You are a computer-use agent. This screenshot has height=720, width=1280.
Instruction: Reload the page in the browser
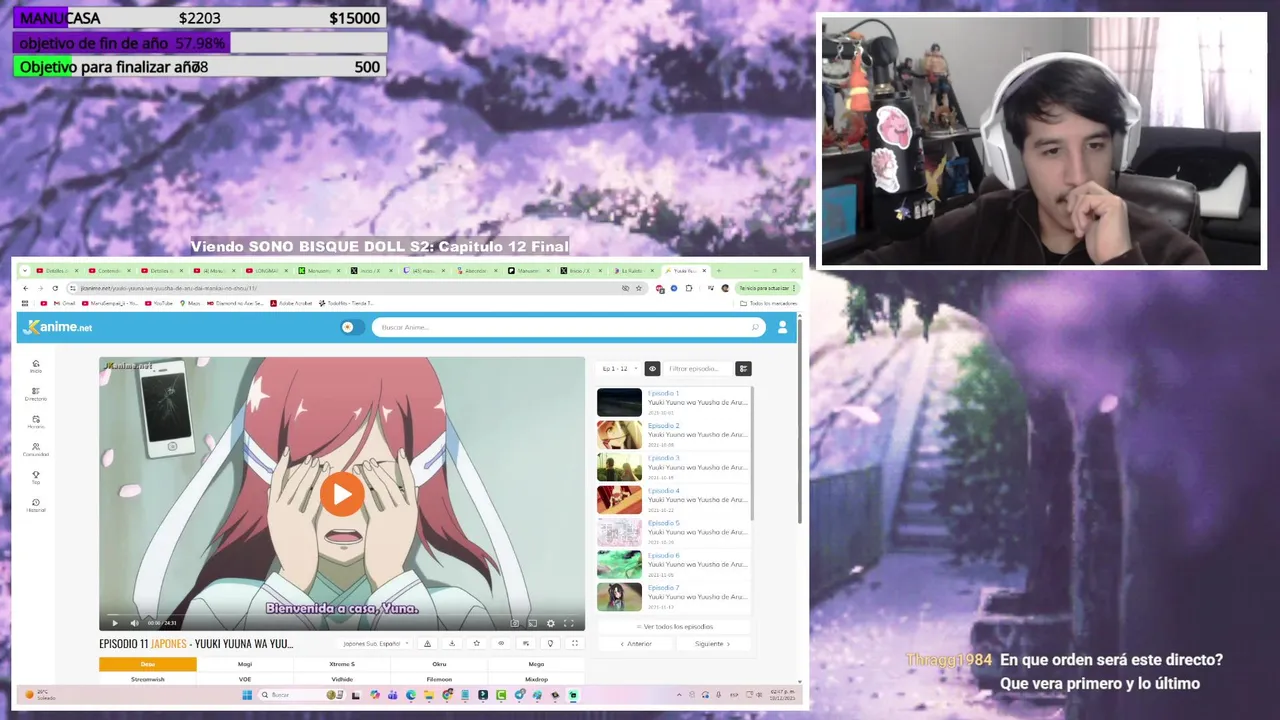(55, 288)
